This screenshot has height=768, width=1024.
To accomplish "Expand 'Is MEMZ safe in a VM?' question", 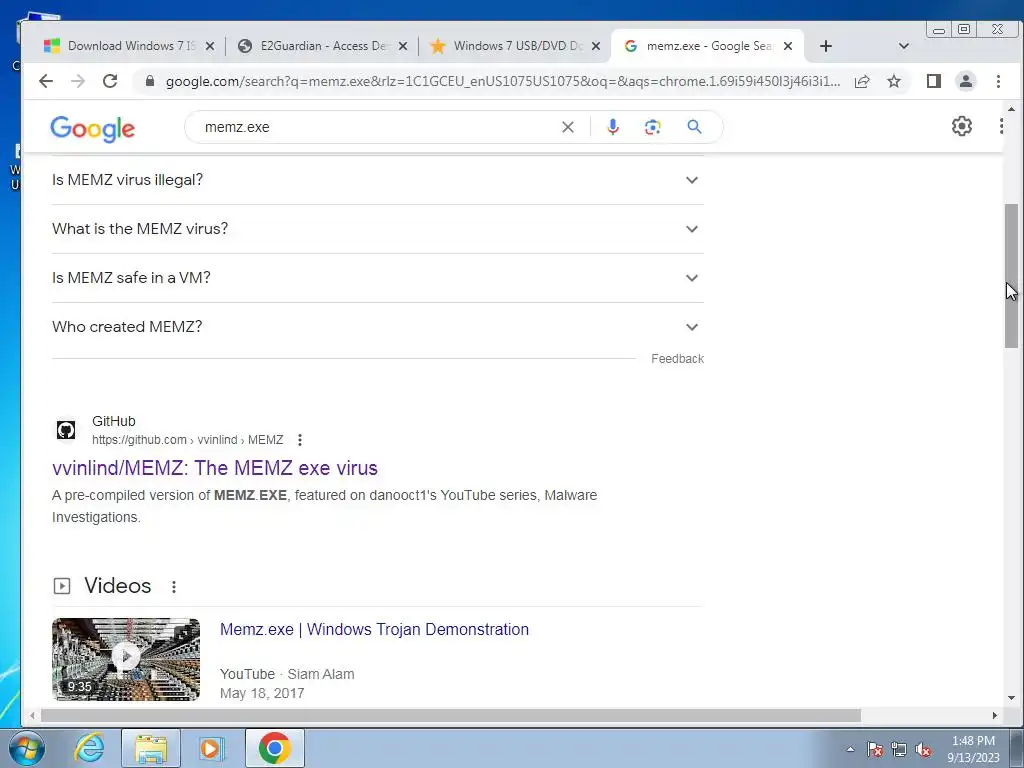I will pyautogui.click(x=377, y=278).
